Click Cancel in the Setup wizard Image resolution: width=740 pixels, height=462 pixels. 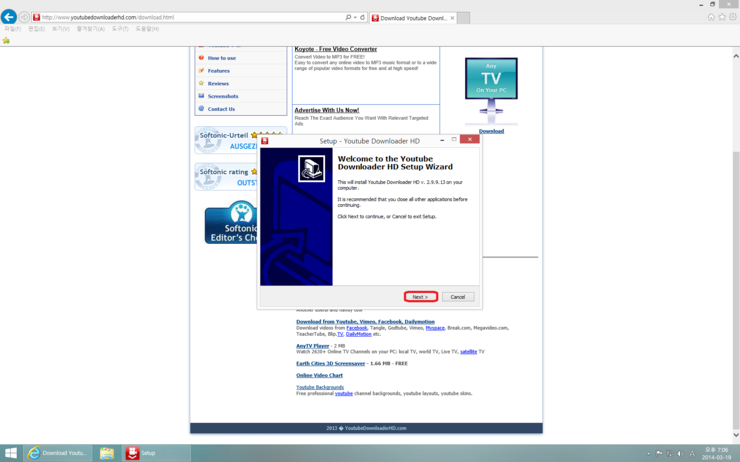(458, 297)
